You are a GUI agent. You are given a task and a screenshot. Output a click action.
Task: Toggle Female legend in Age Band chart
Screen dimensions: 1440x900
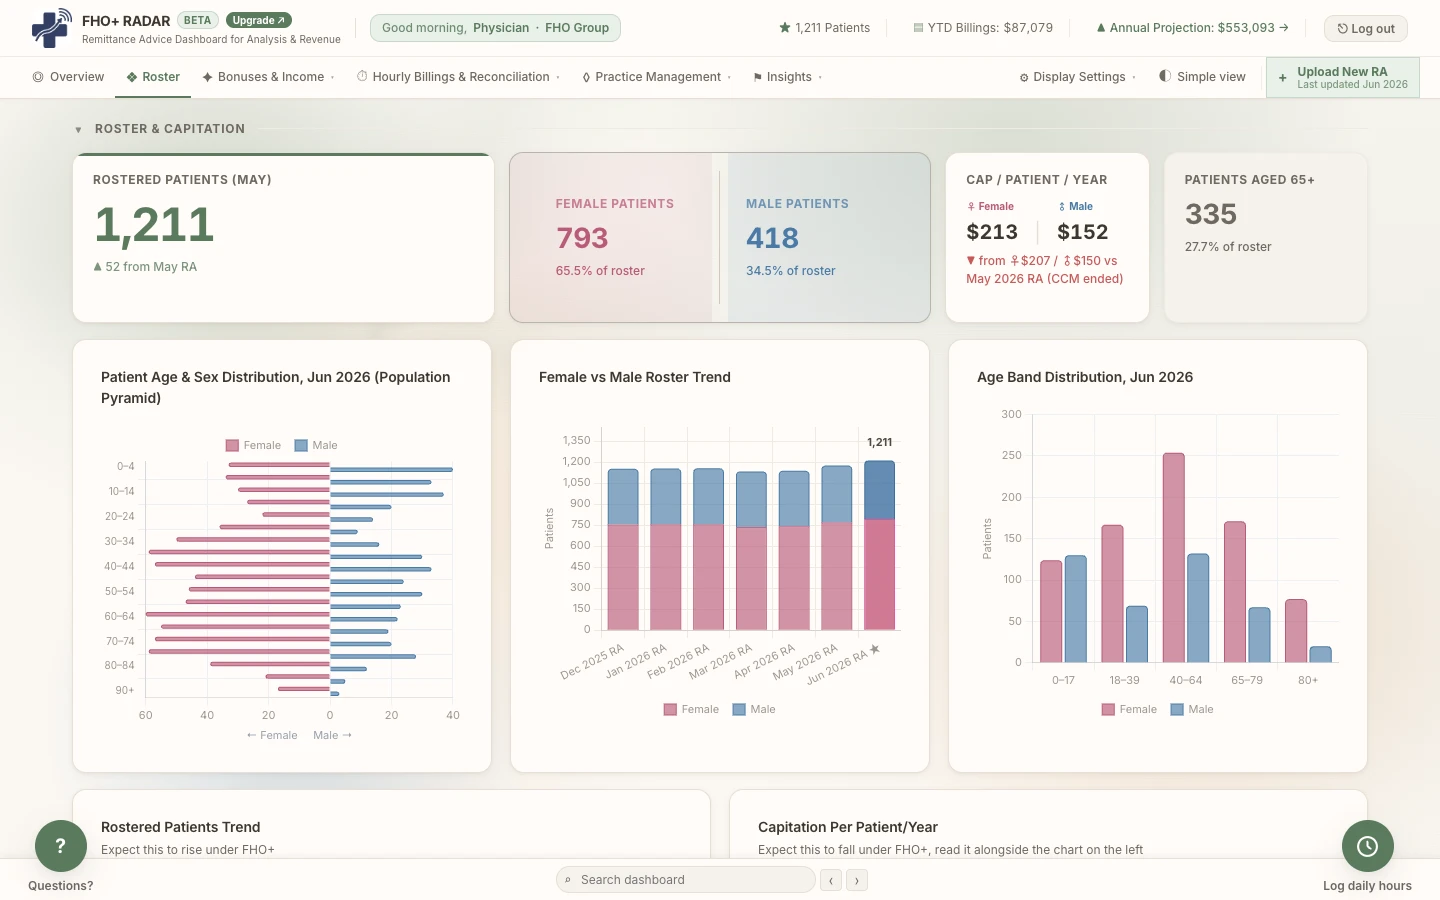1130,710
